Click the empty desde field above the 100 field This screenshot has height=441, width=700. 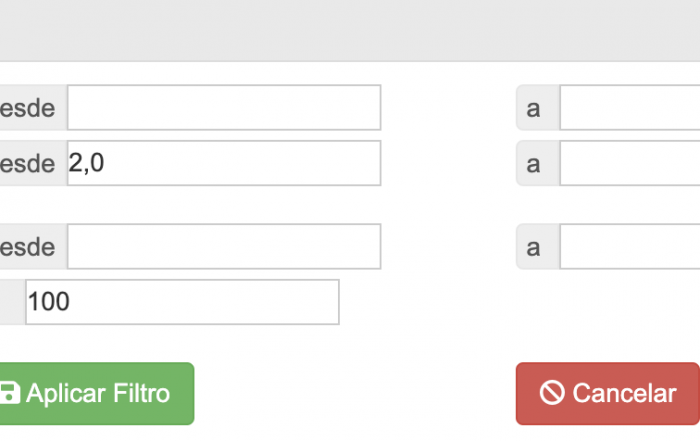click(224, 247)
